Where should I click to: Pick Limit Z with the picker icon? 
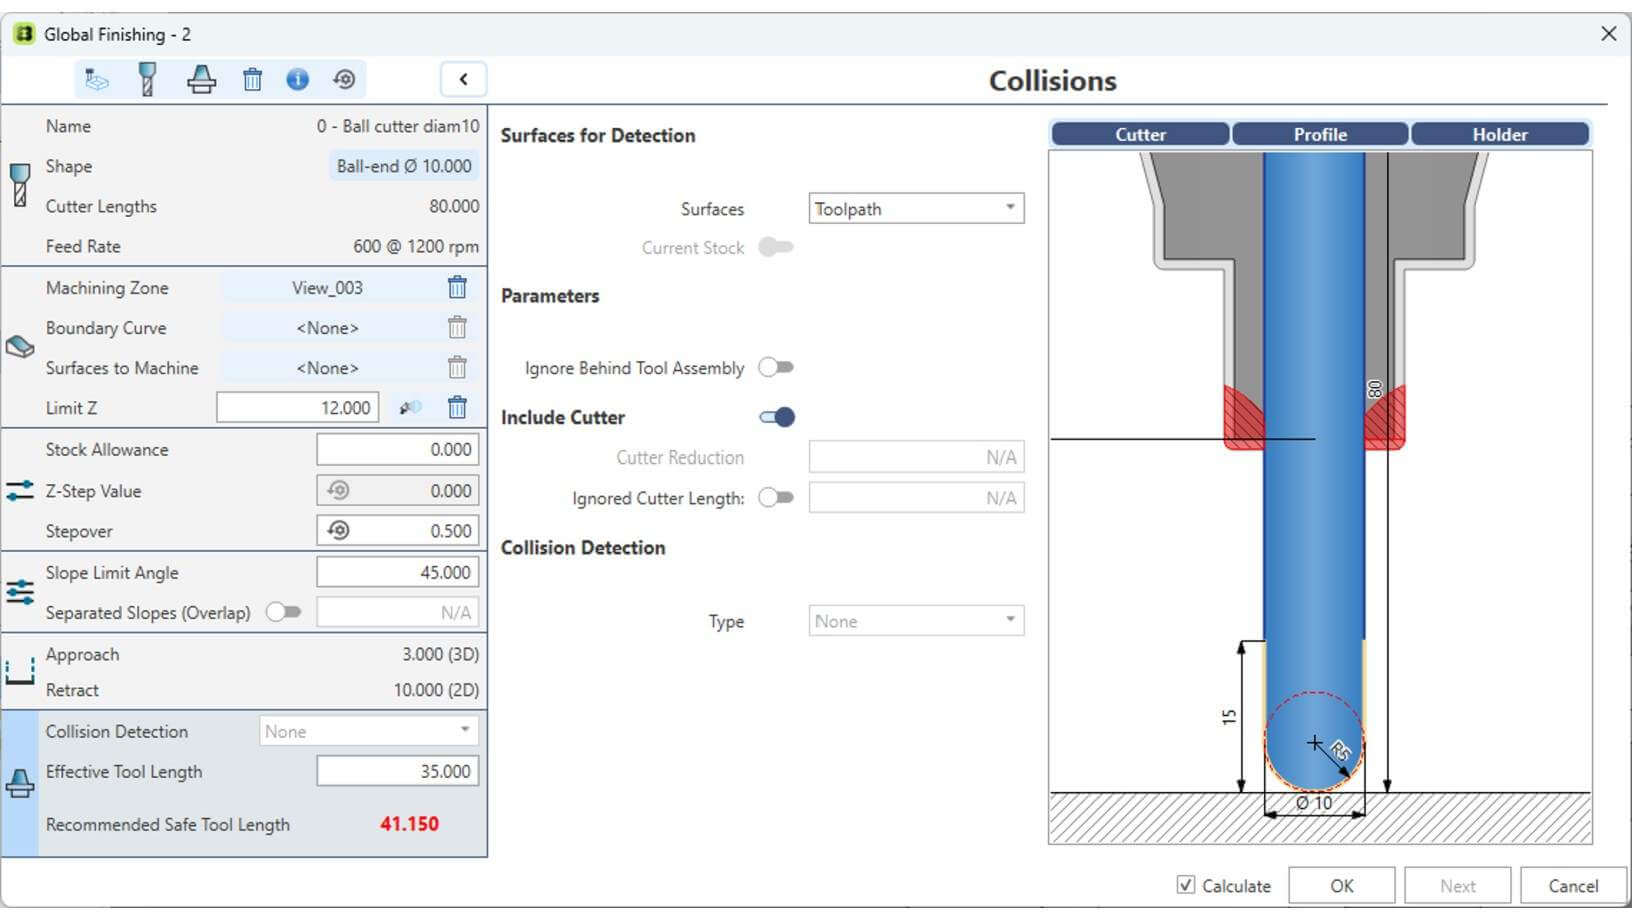(x=410, y=408)
